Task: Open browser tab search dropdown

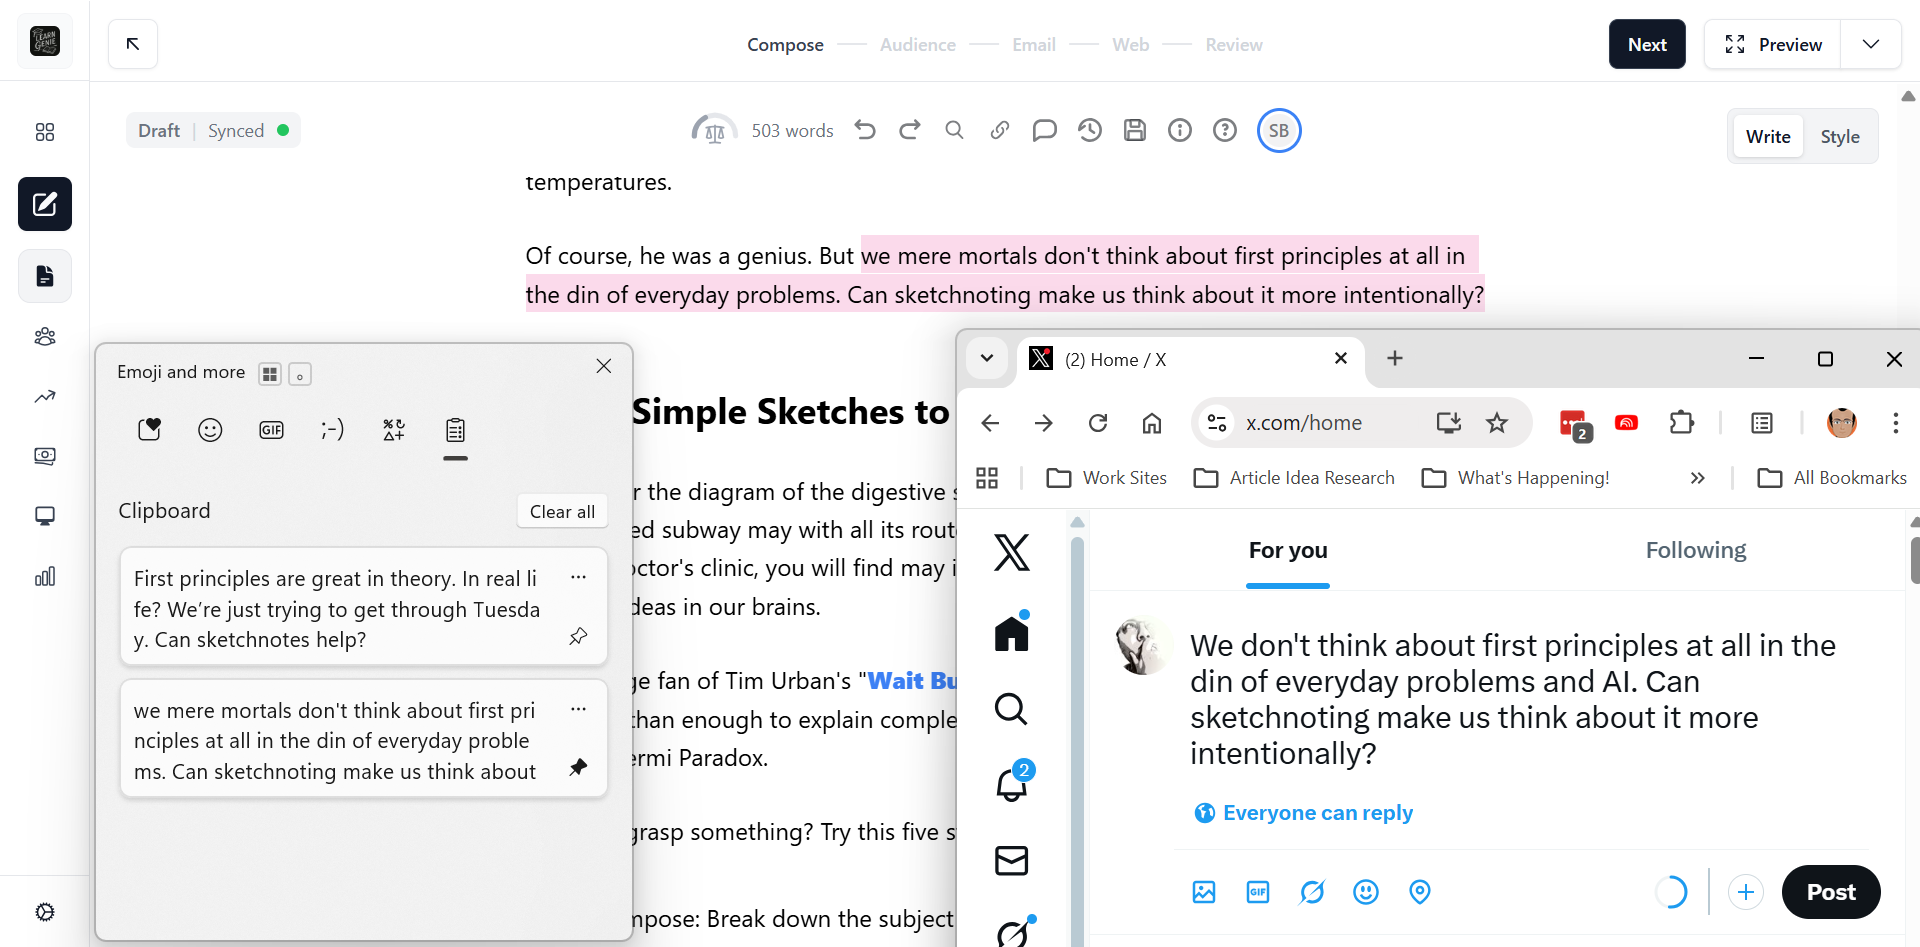Action: [987, 359]
